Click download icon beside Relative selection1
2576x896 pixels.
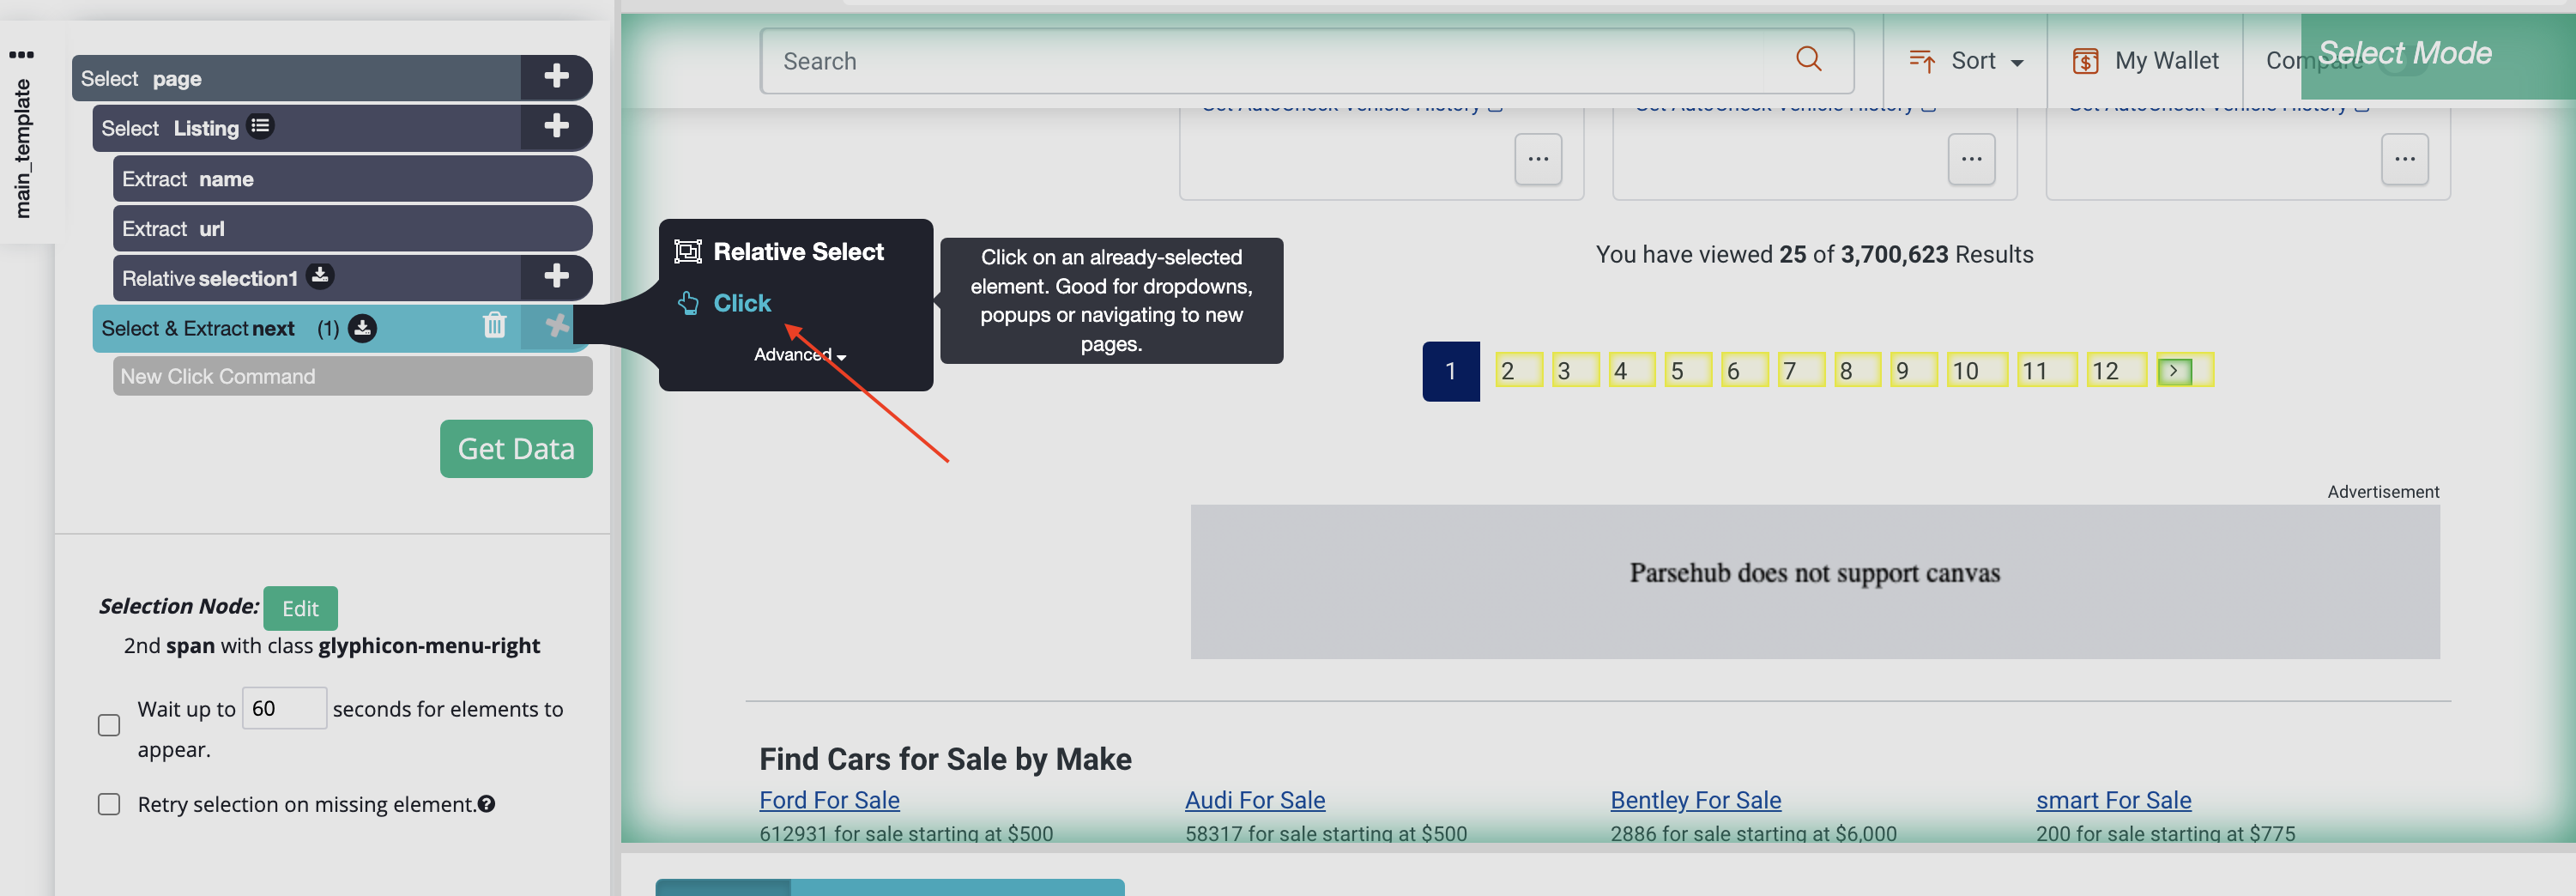tap(320, 275)
